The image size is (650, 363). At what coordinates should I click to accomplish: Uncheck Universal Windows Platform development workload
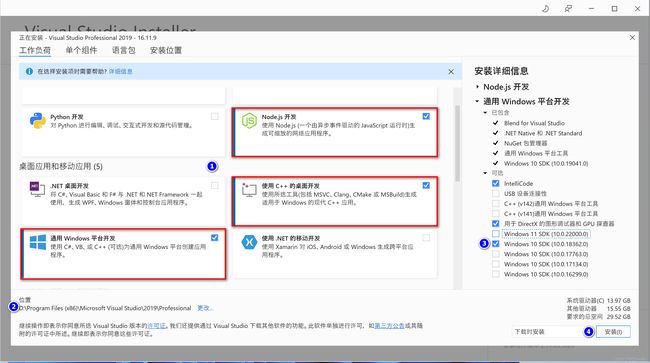tap(214, 237)
